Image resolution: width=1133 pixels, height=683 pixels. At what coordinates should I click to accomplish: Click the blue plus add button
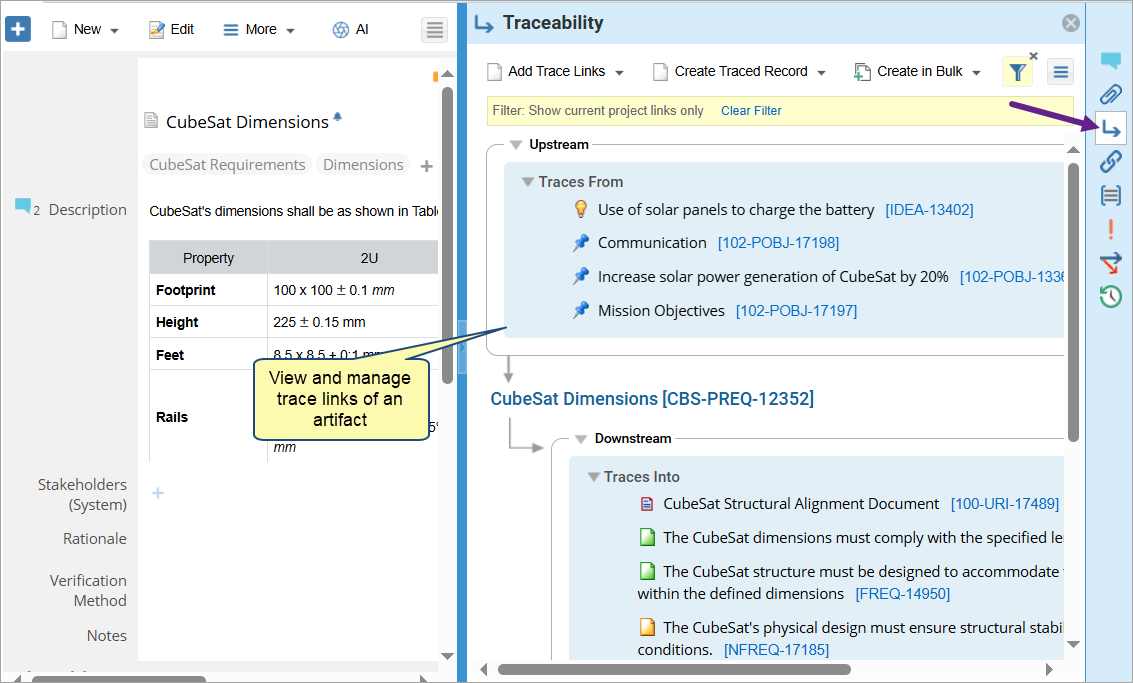coord(19,29)
